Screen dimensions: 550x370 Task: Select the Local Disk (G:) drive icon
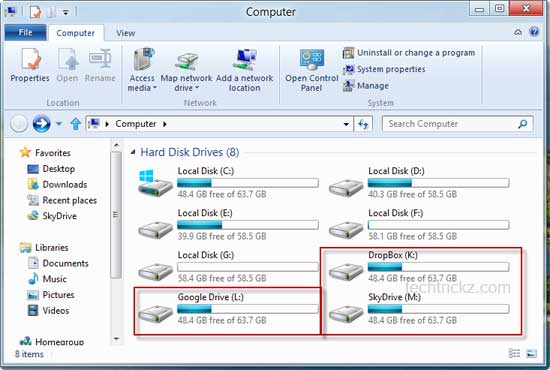point(155,271)
